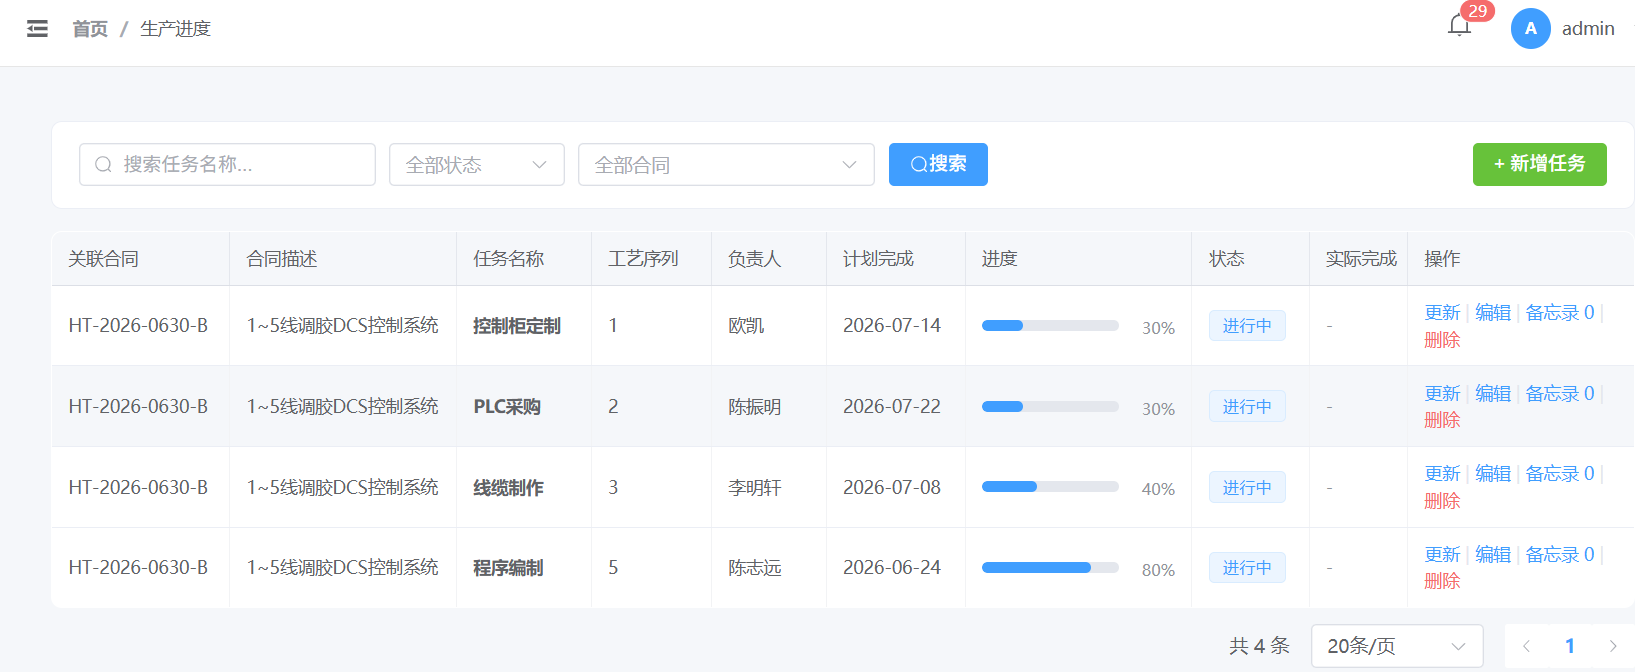Image resolution: width=1635 pixels, height=672 pixels.
Task: Click 删除 for 控制柜定制 task
Action: click(x=1442, y=340)
